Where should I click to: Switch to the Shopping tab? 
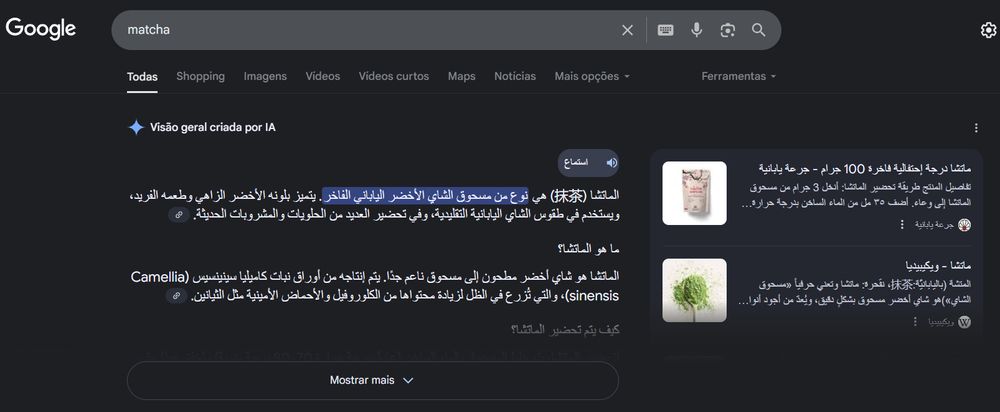[200, 76]
